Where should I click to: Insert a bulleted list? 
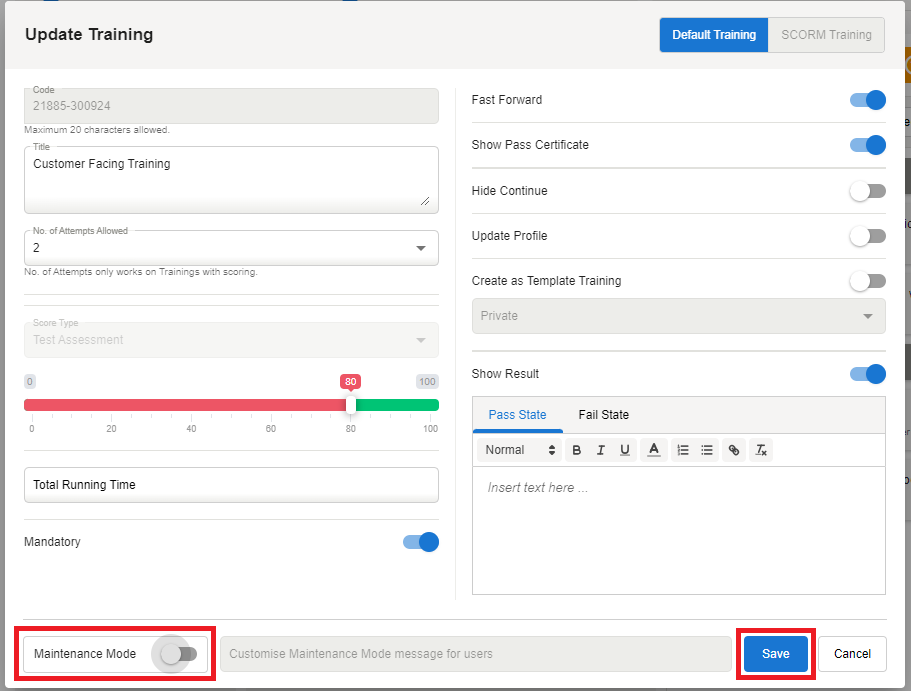tap(707, 450)
